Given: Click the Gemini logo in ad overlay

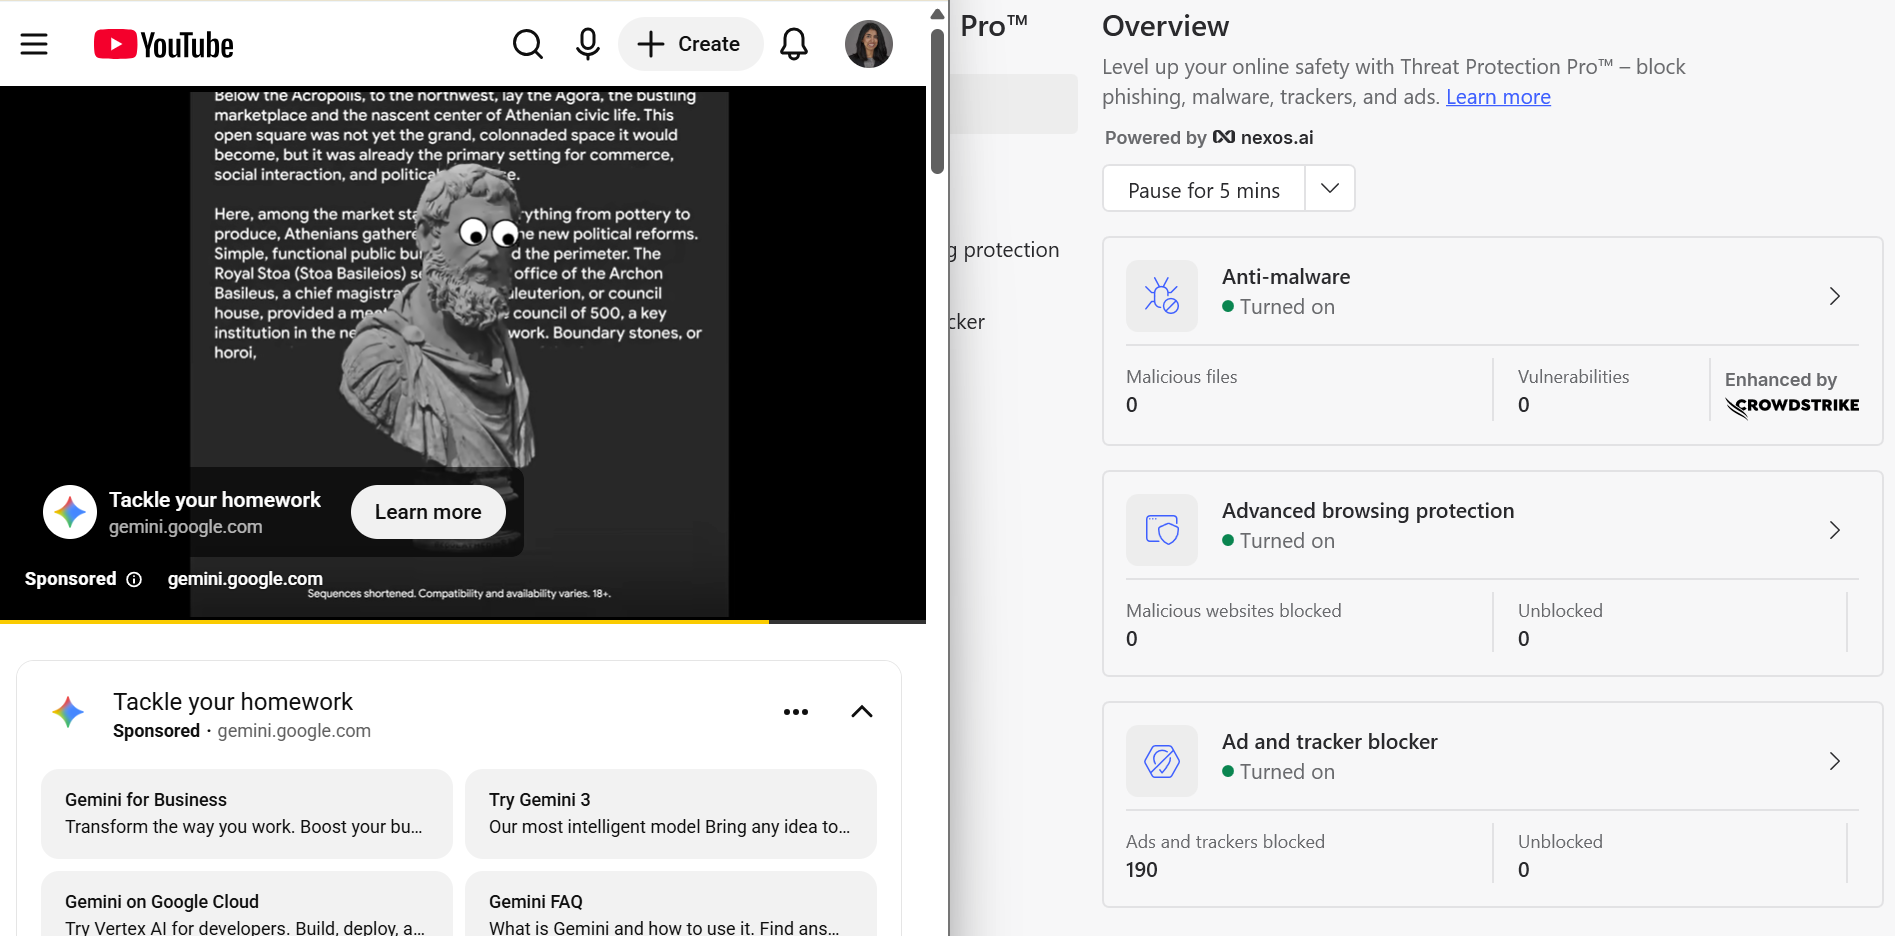Looking at the screenshot, I should tap(70, 512).
